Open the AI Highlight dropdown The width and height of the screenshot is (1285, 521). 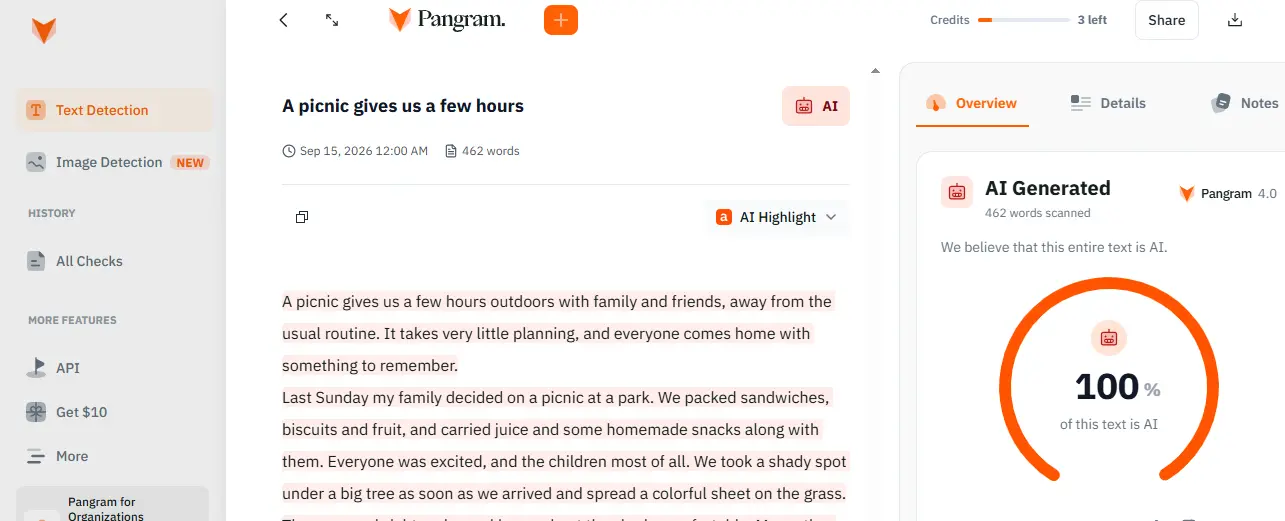point(777,217)
